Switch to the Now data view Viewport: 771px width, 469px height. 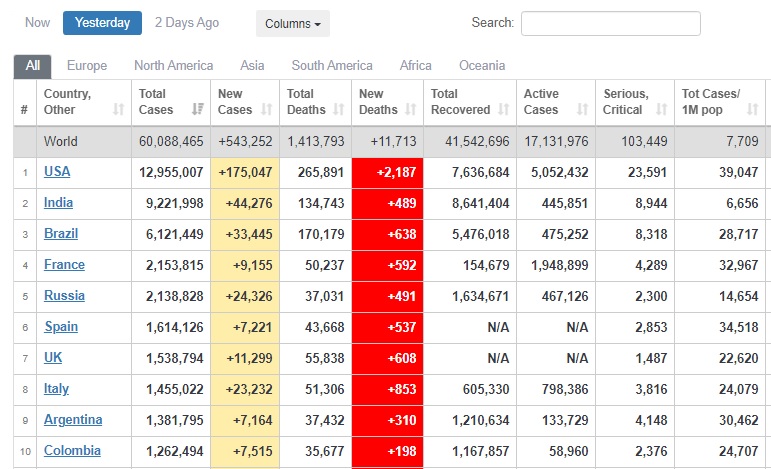37,23
